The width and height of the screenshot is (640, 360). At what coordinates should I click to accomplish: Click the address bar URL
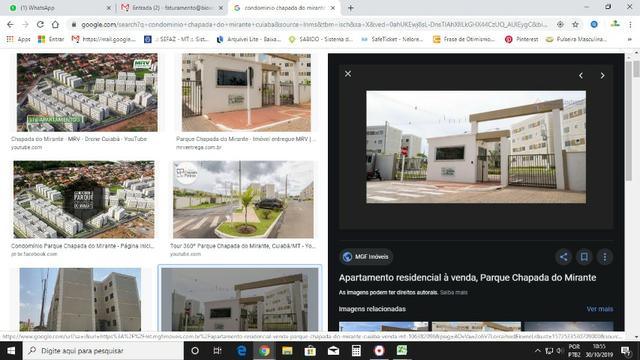313,24
